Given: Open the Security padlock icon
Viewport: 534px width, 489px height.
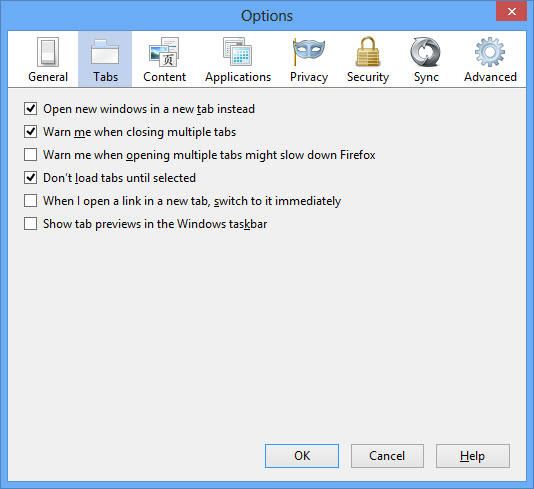Looking at the screenshot, I should 367,51.
